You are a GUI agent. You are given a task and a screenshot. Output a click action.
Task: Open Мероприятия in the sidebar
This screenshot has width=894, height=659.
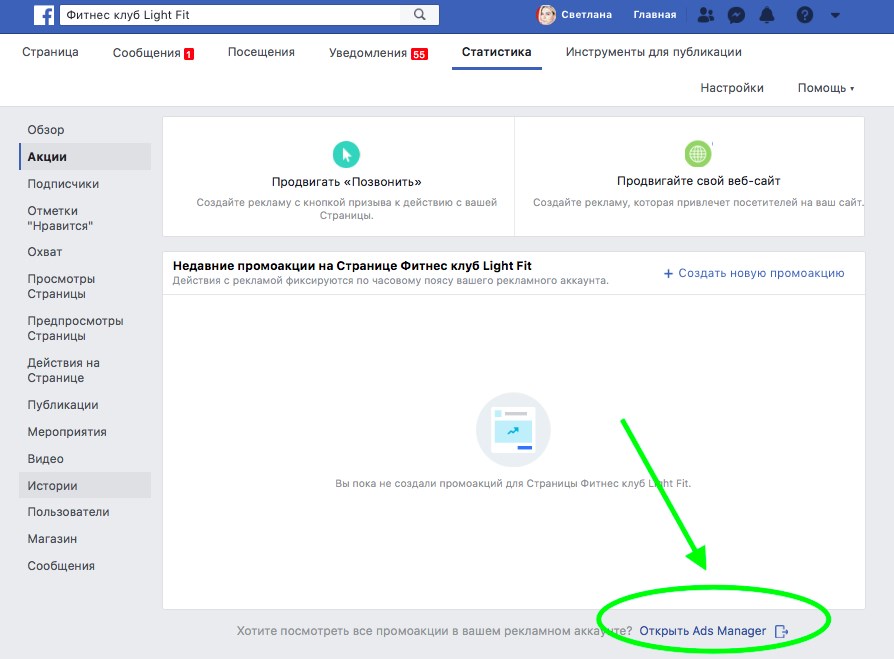[x=67, y=432]
